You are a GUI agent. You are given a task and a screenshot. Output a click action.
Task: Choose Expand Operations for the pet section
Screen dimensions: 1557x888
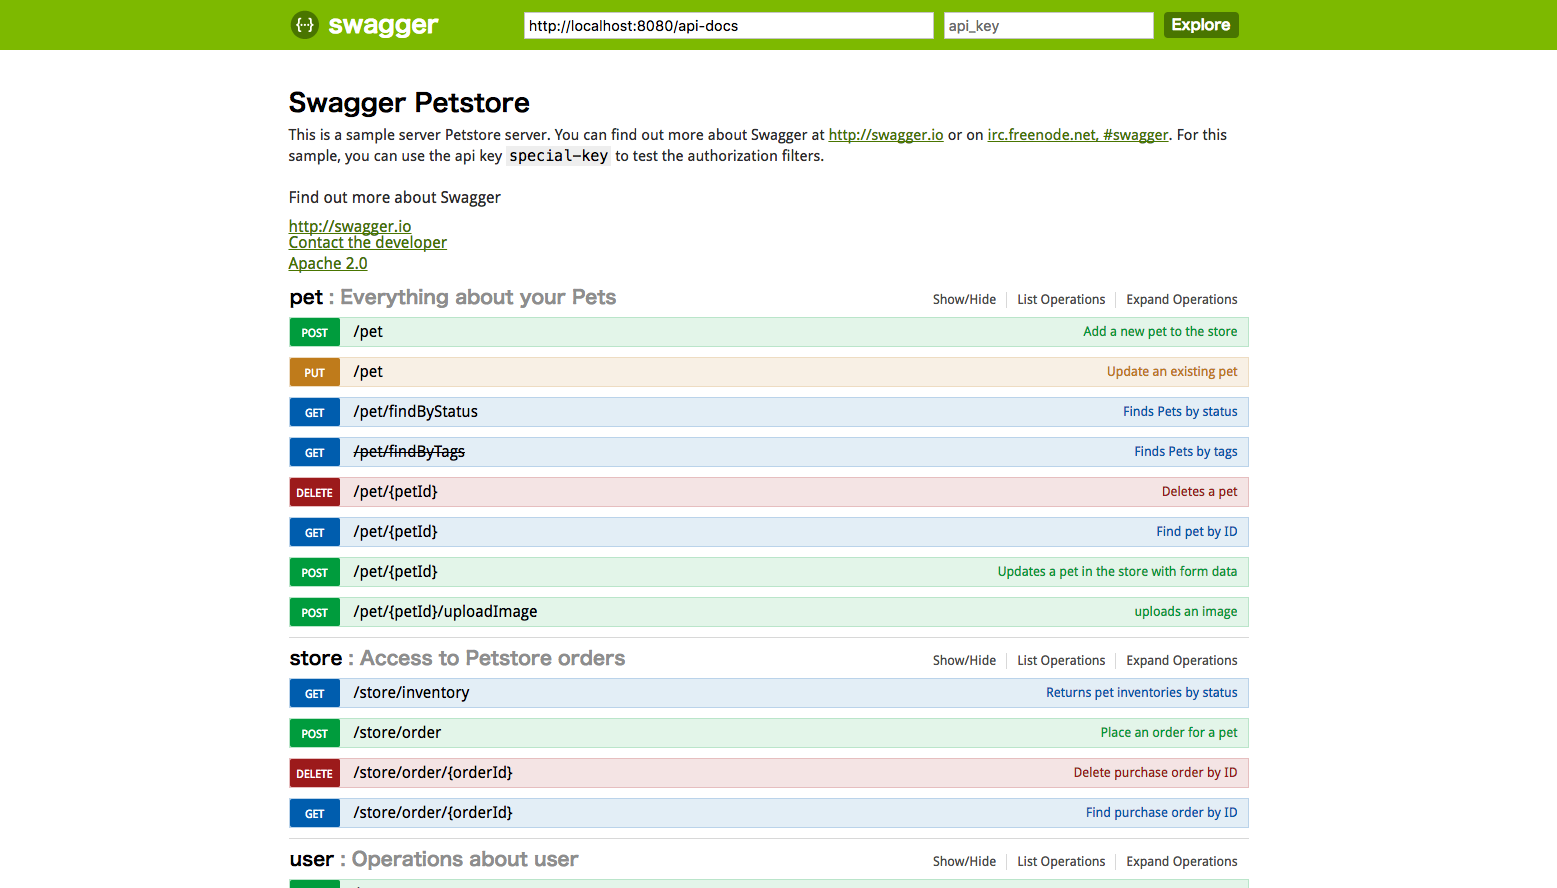coord(1182,300)
